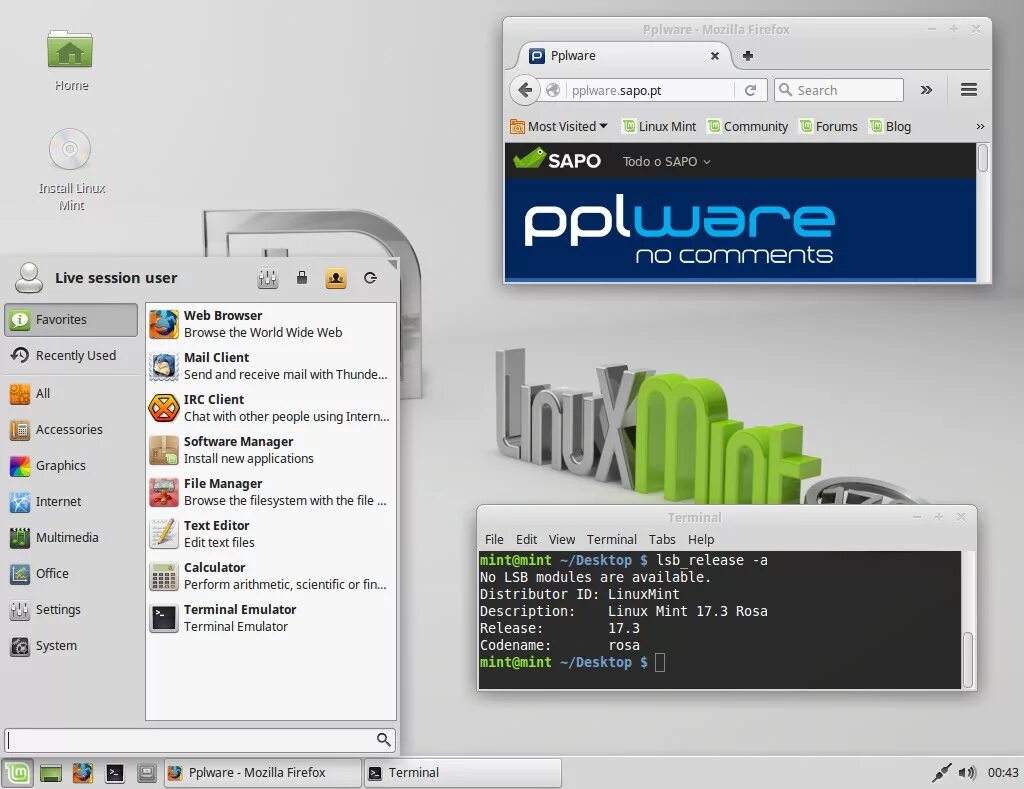
Task: Open the System category
Action: click(x=71, y=645)
